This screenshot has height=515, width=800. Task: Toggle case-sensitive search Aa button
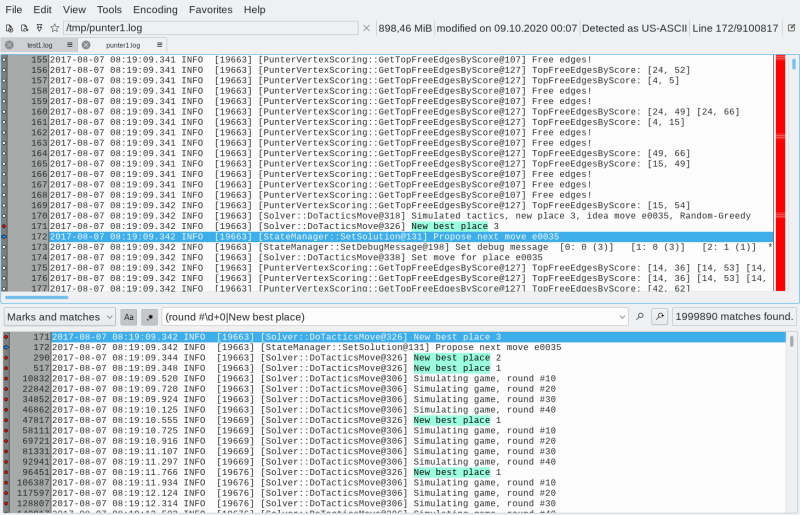[x=128, y=317]
